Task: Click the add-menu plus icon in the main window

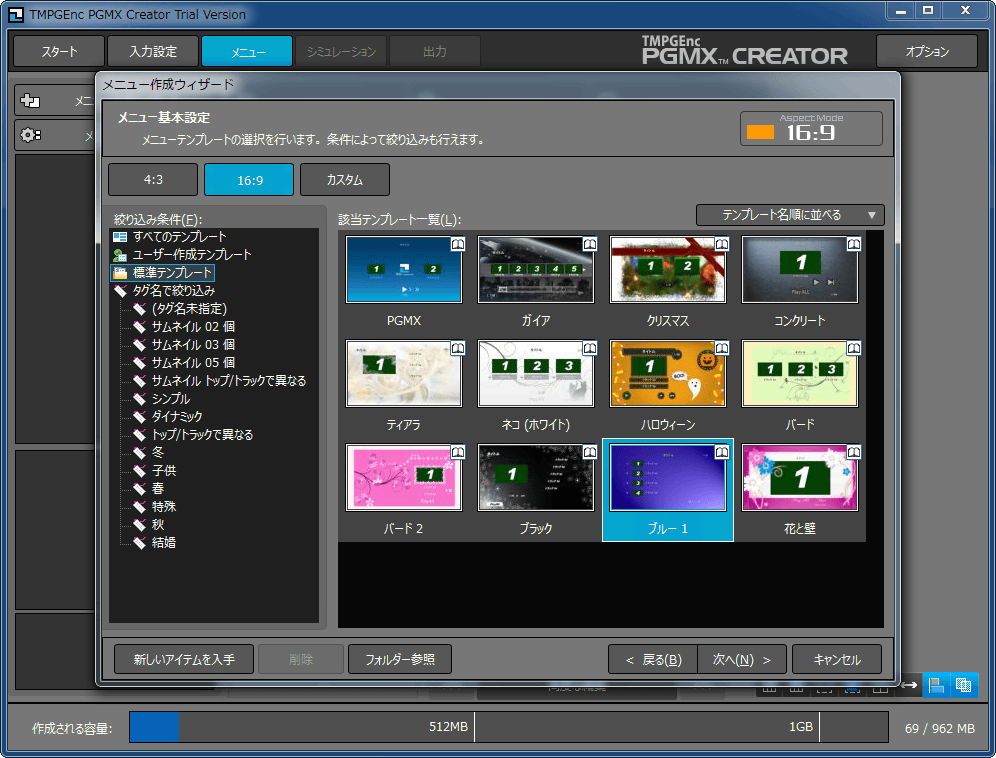Action: click(x=30, y=100)
